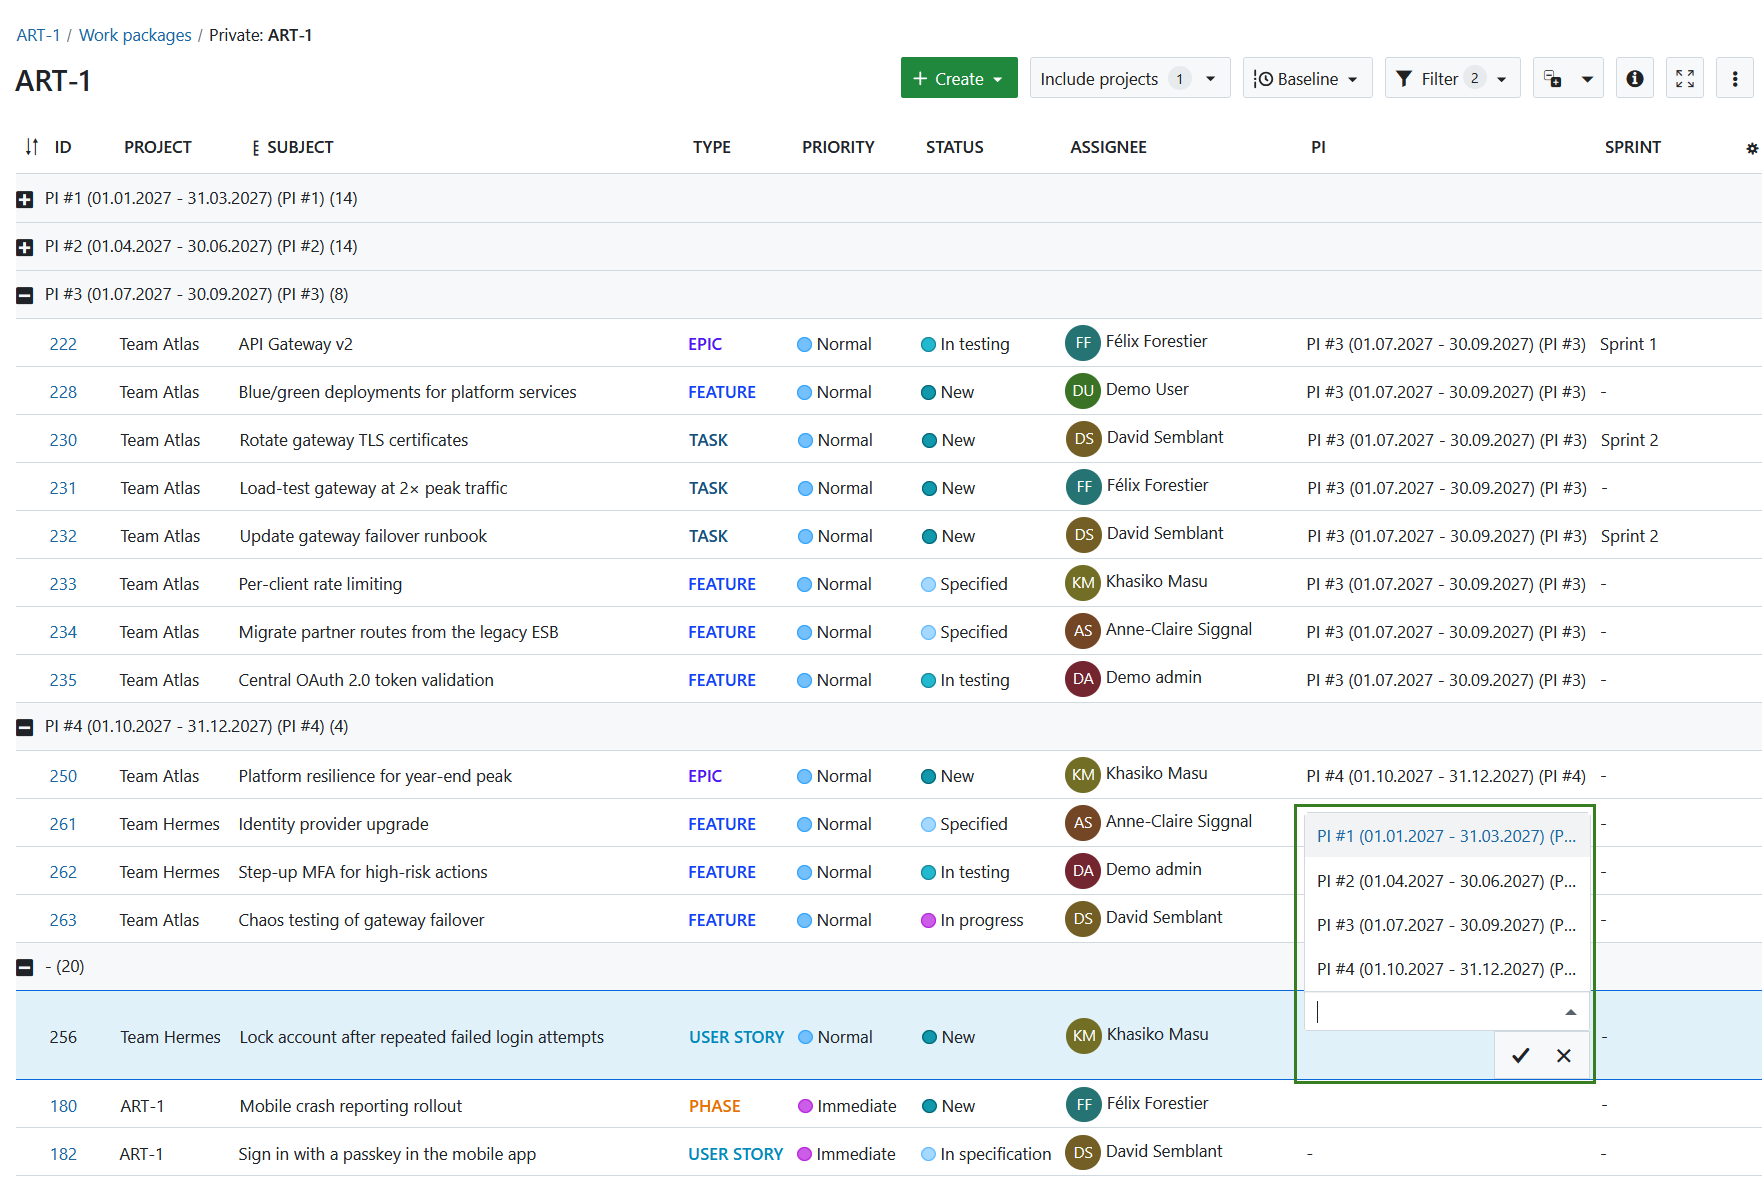
Task: Open work package ID 222
Action: (x=63, y=344)
